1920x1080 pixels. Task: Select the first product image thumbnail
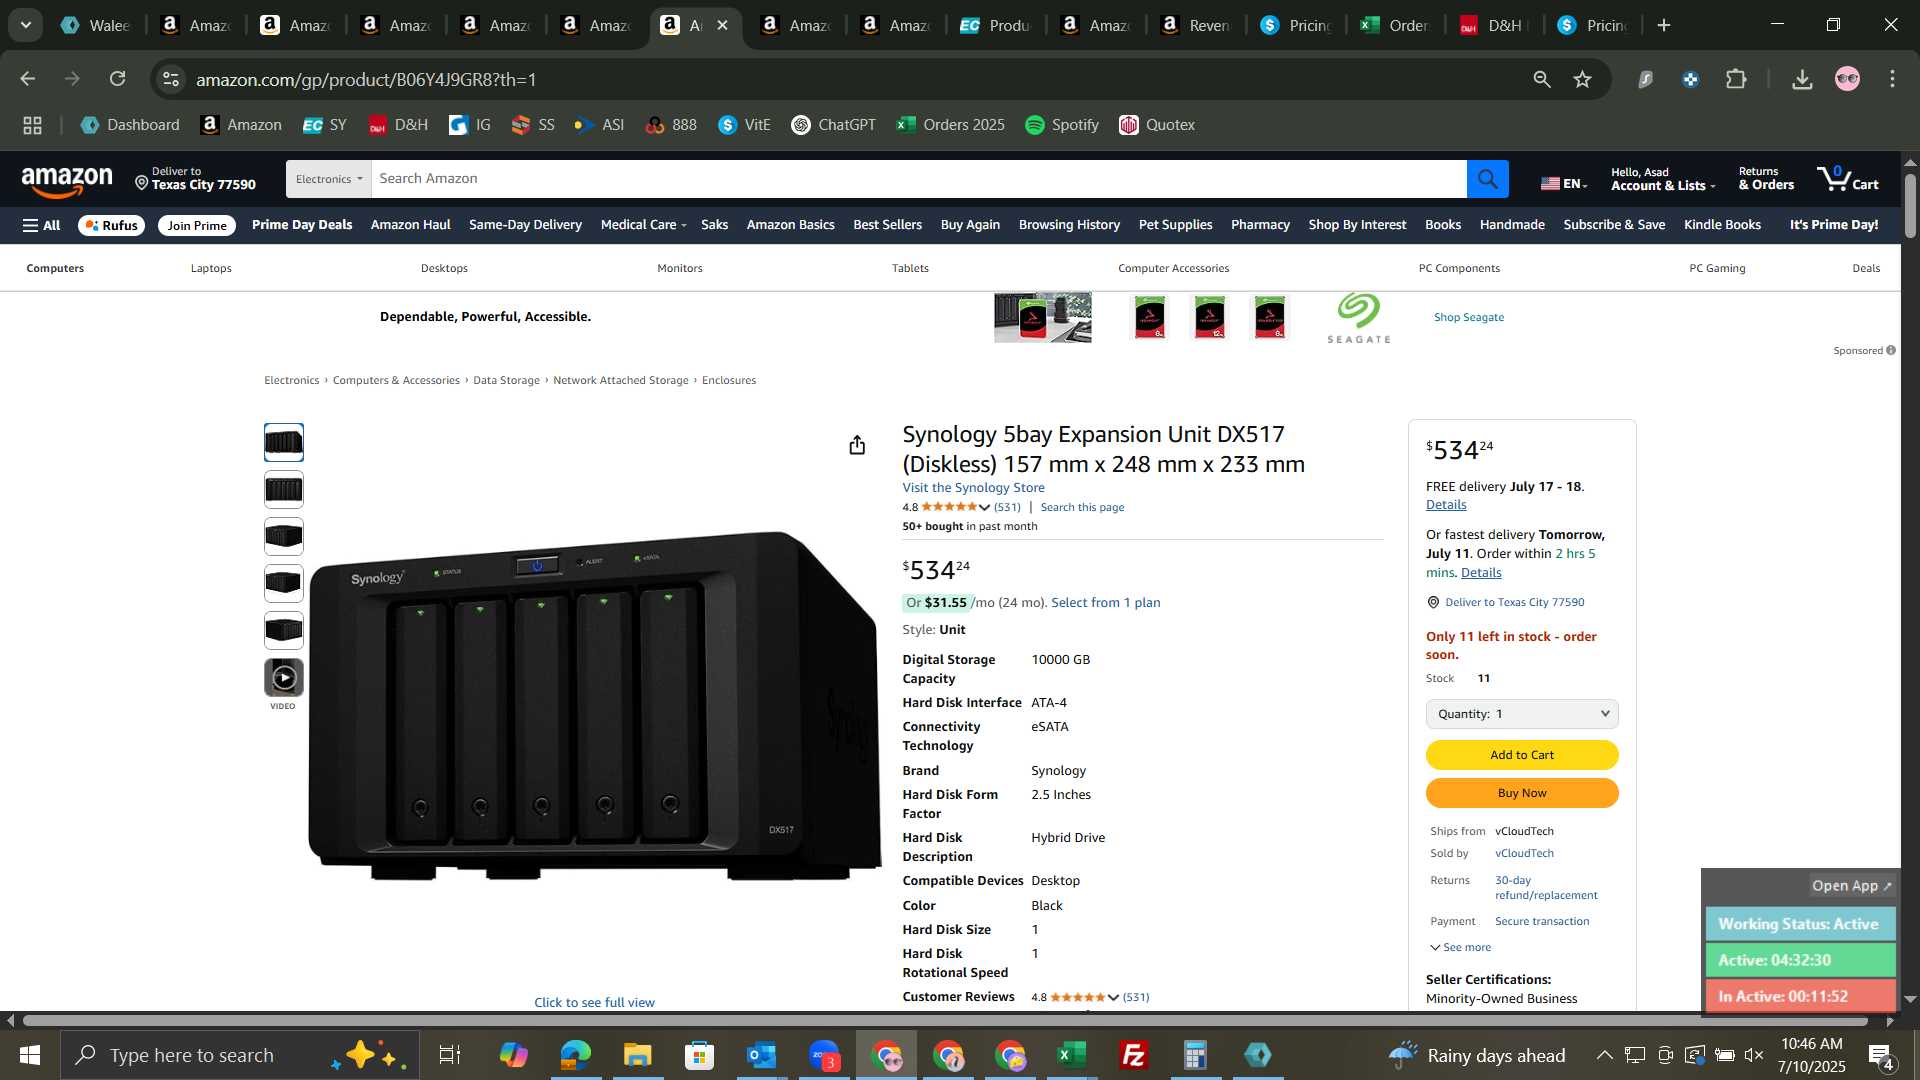284,442
